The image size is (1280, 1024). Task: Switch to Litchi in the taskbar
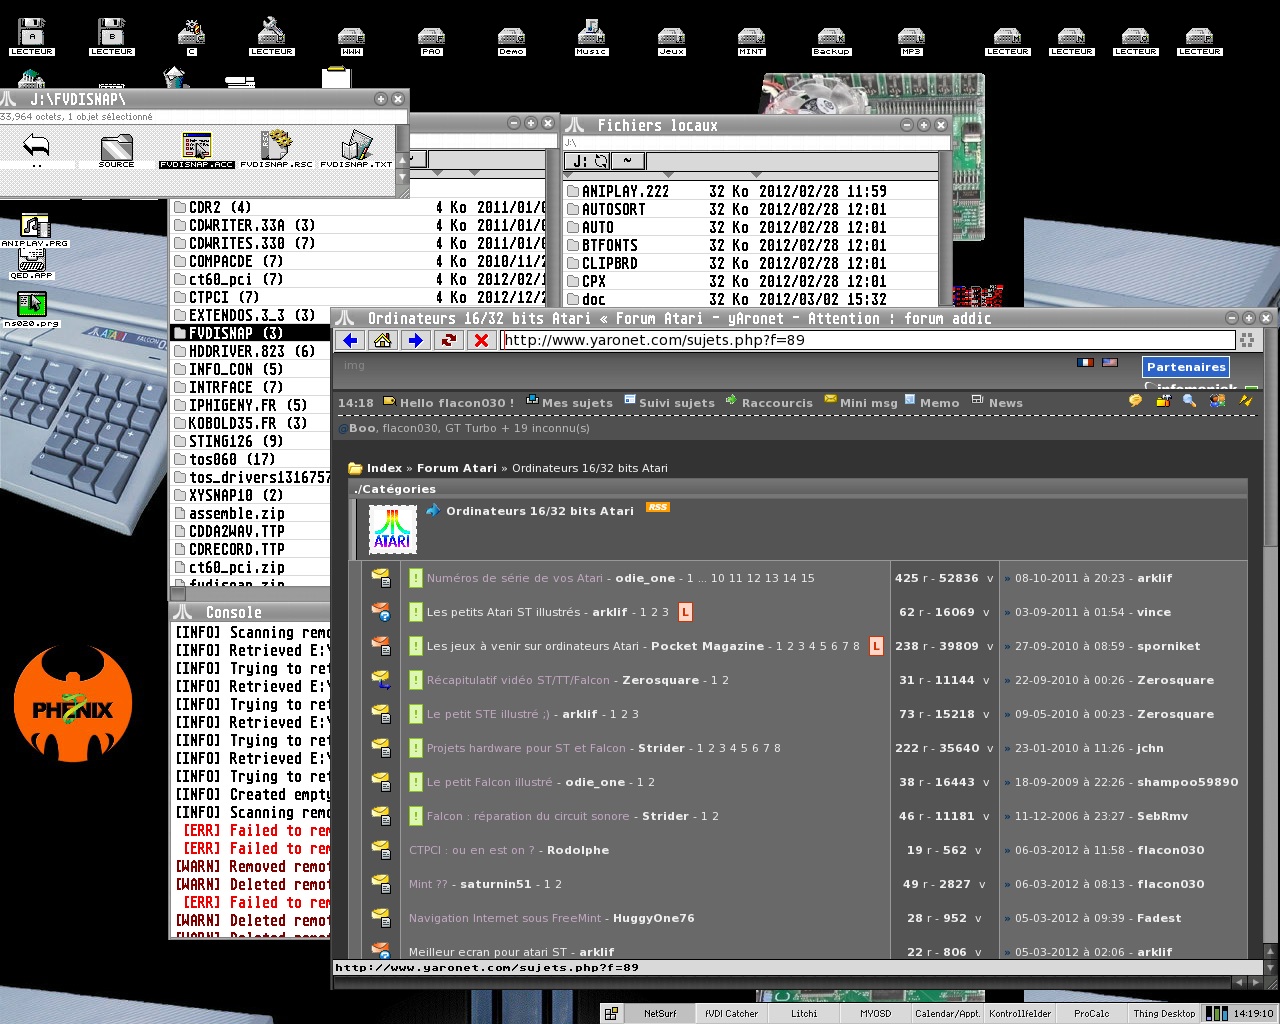pos(803,1013)
